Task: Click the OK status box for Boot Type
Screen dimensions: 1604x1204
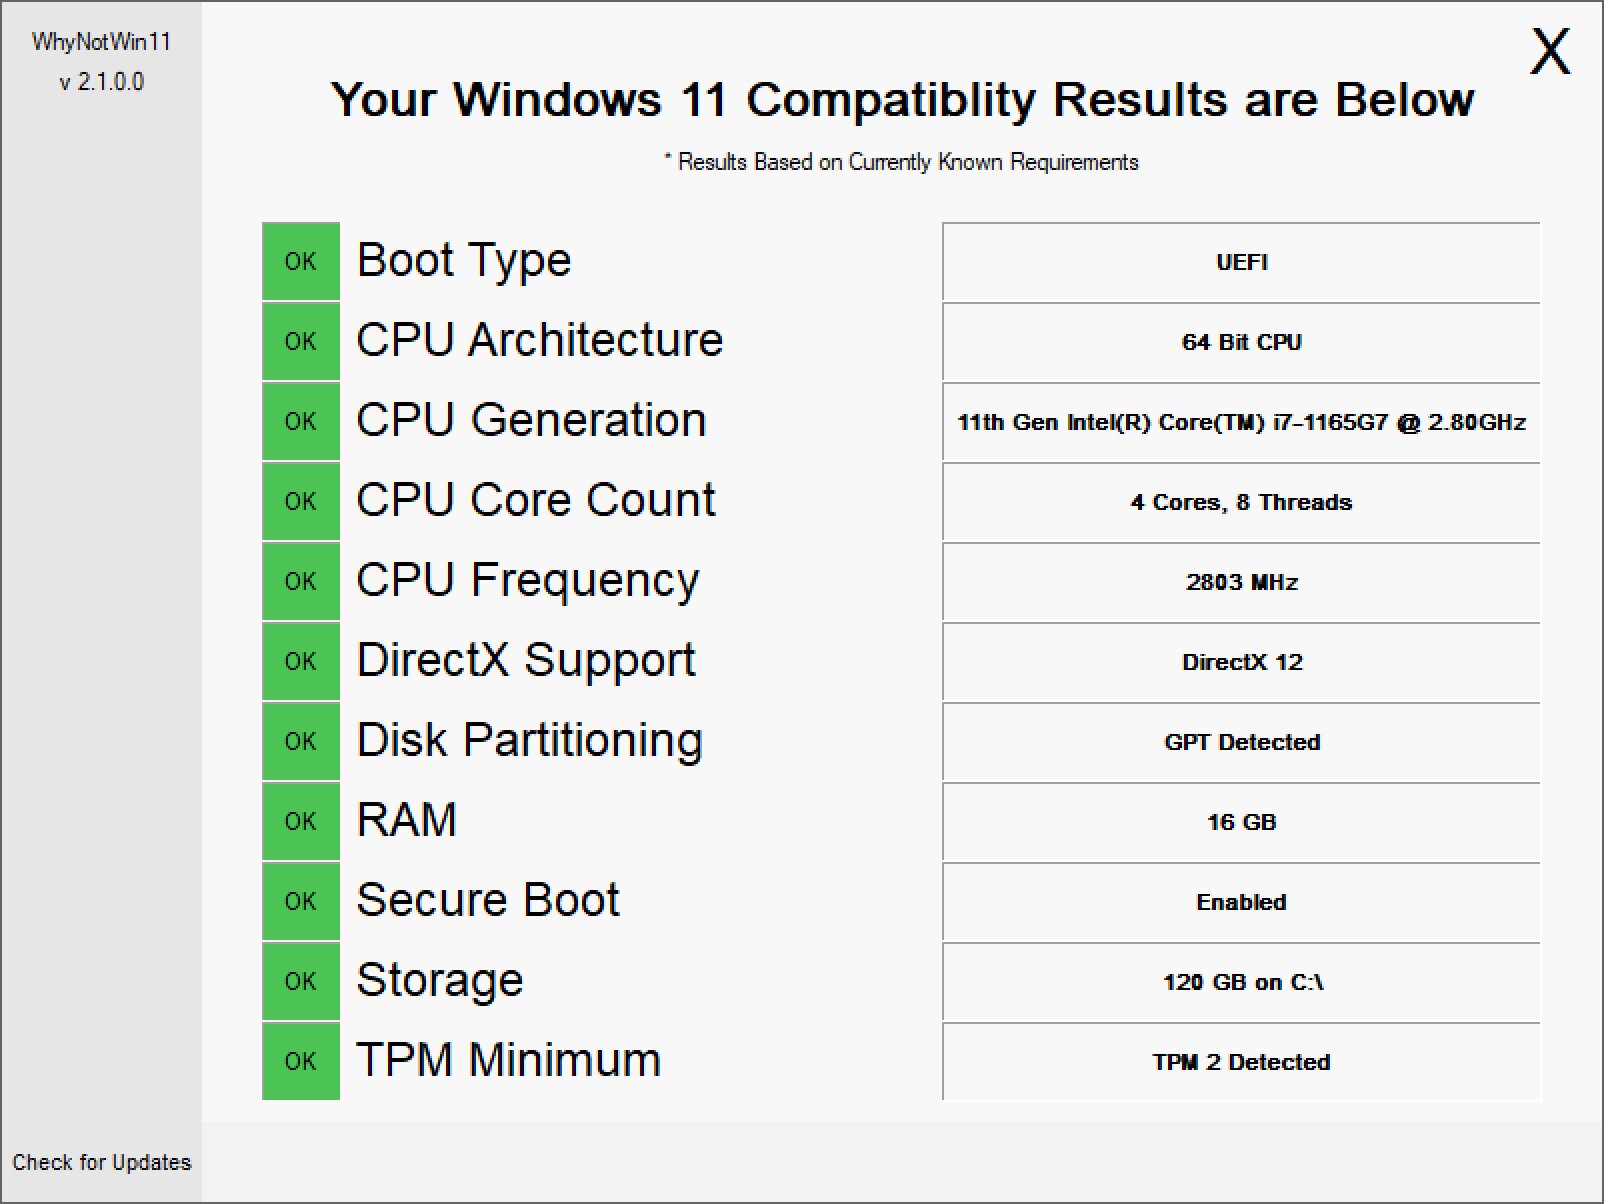Action: [300, 261]
